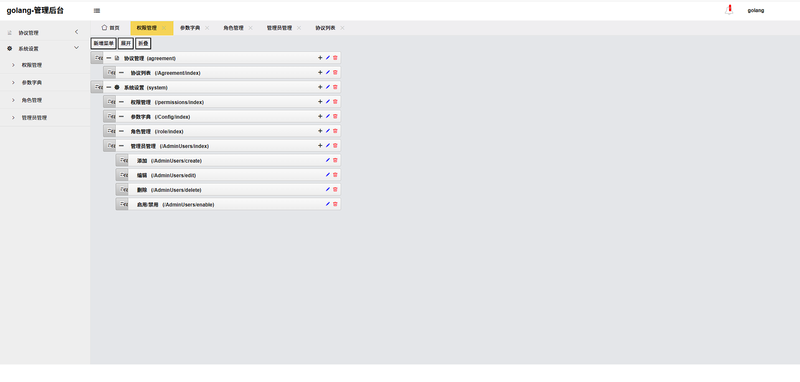Delete the 系统设置 (system) row
The height and width of the screenshot is (382, 800).
coord(335,87)
